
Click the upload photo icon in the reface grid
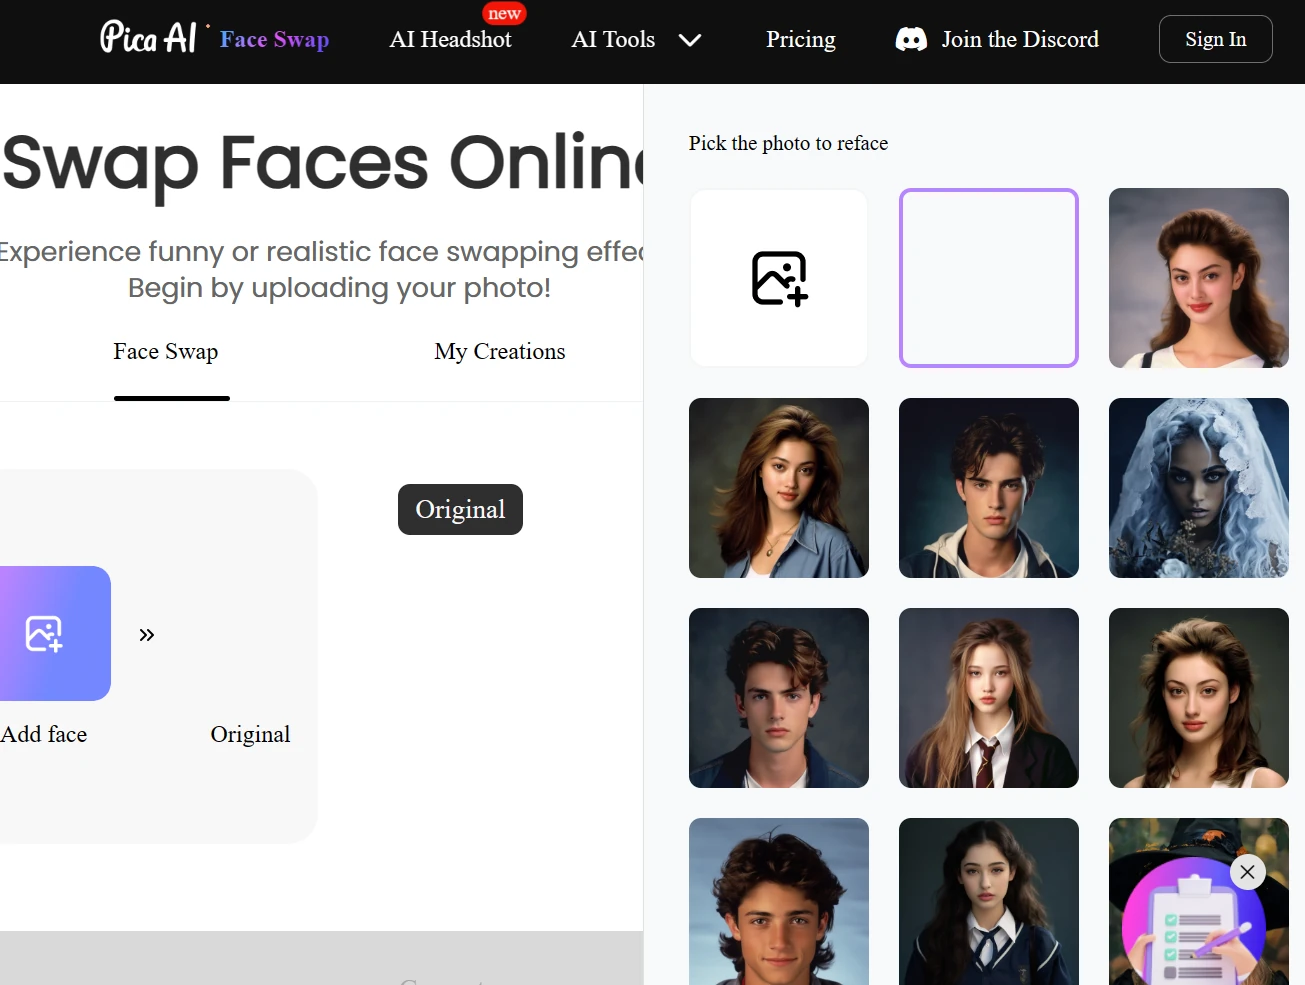(779, 278)
